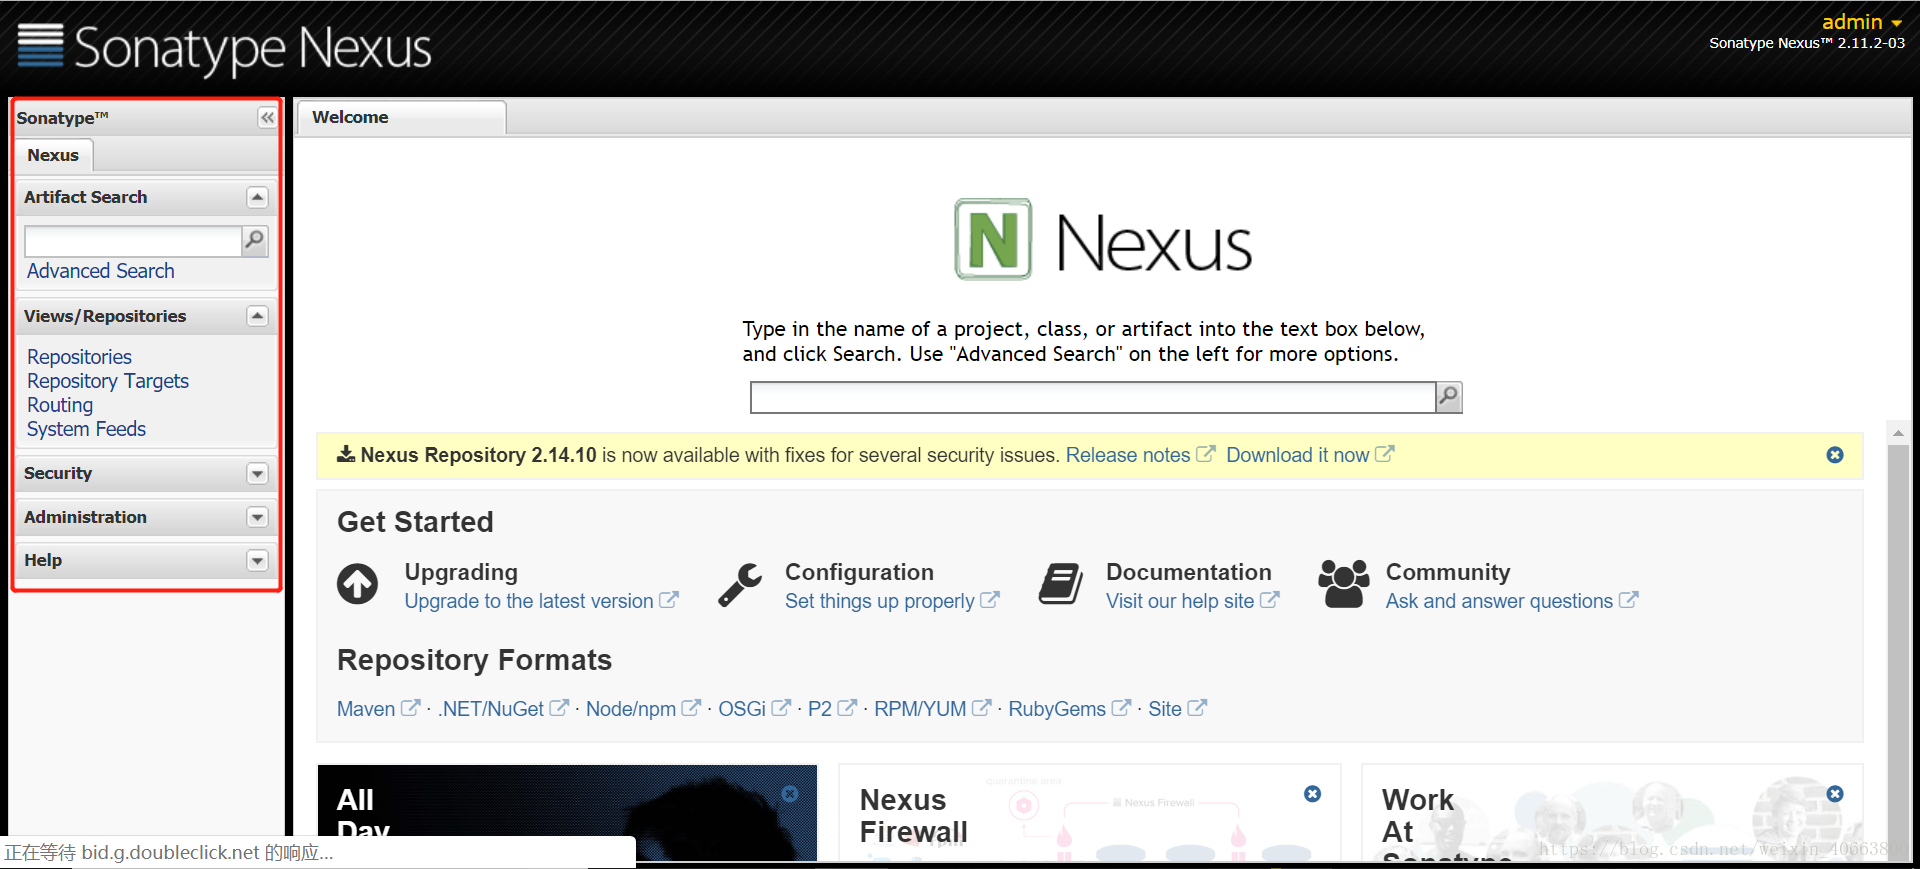Click the Artifact Search magnifier icon in sidebar
Image resolution: width=1920 pixels, height=869 pixels.
255,240
